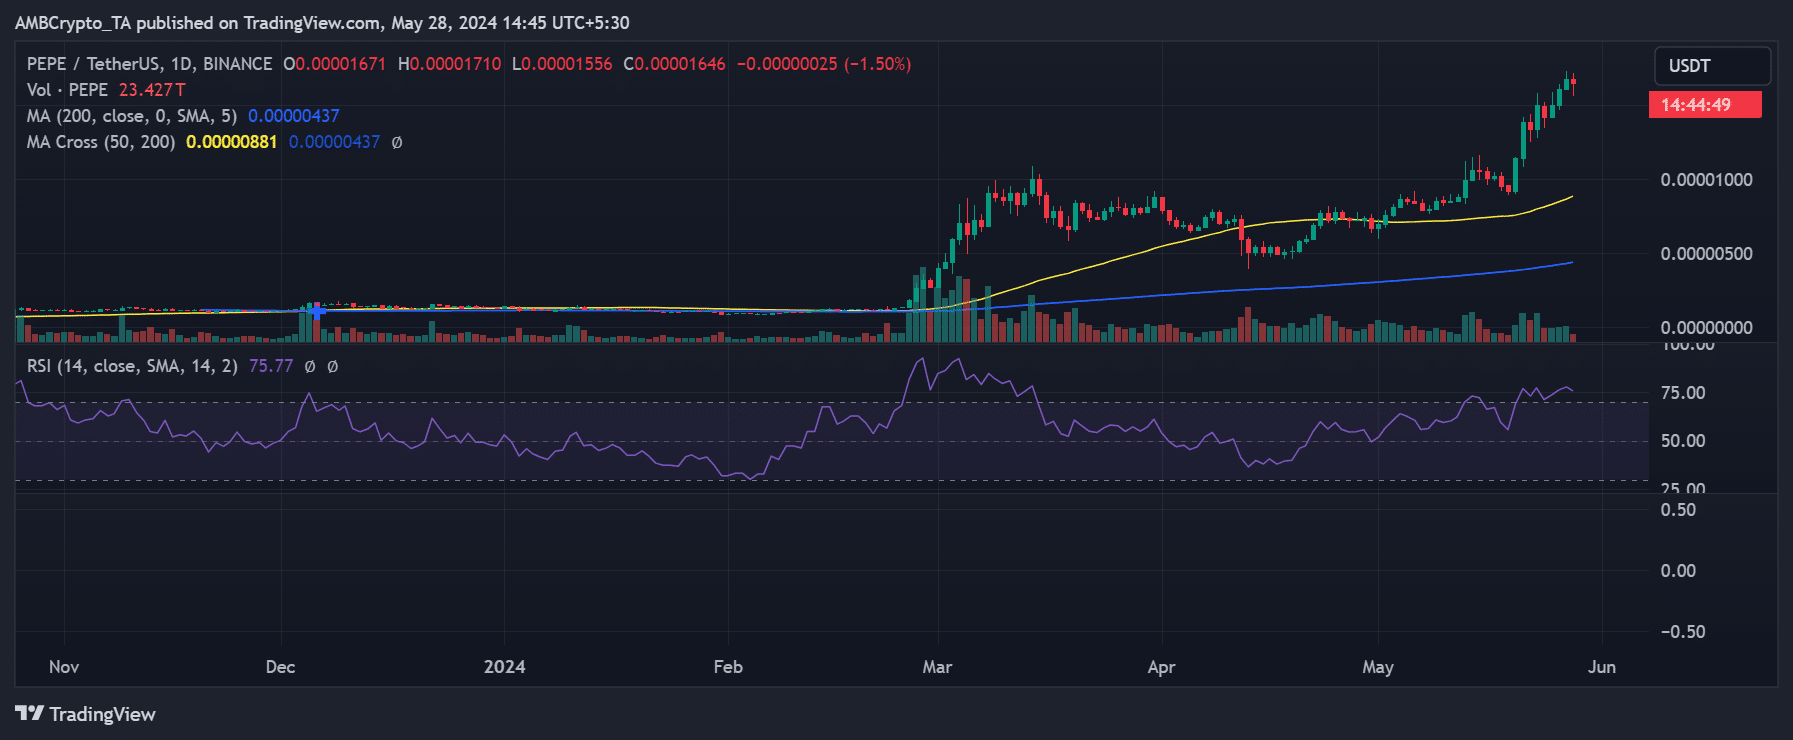Click the change value −0.00000025 (−1.50%)
The image size is (1793, 740).
point(824,64)
